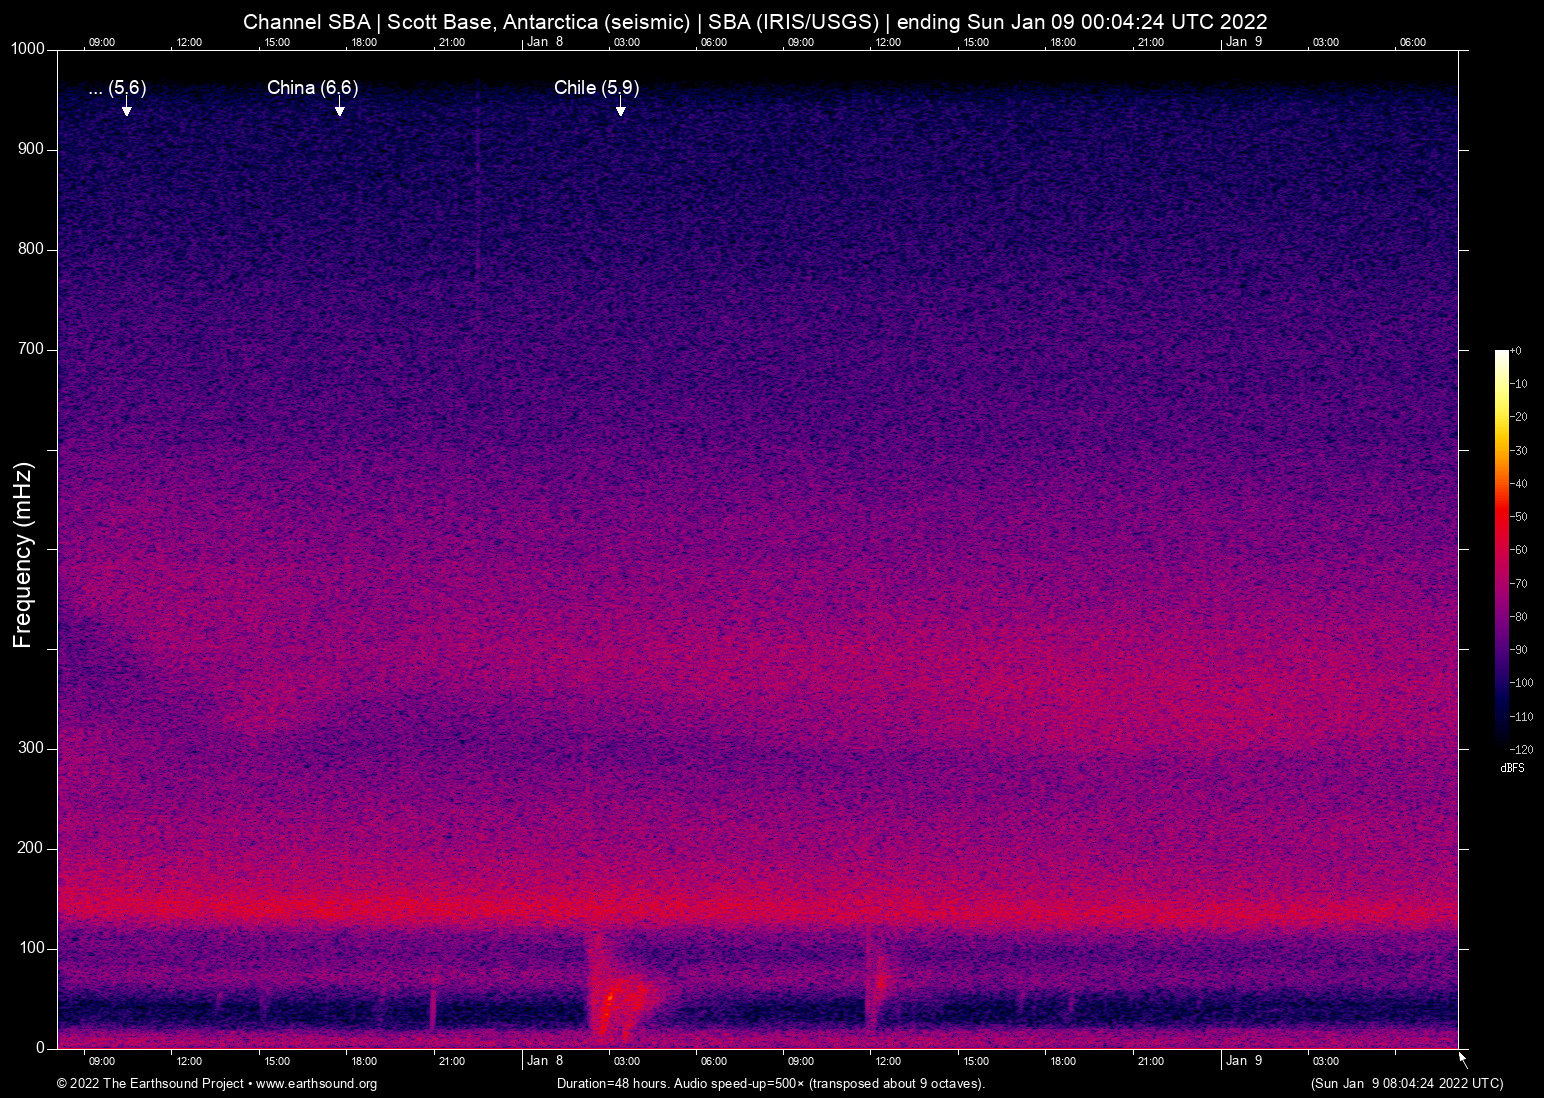This screenshot has height=1098, width=1544.
Task: Click the 09:00 tick label on top axis
Action: [x=102, y=42]
